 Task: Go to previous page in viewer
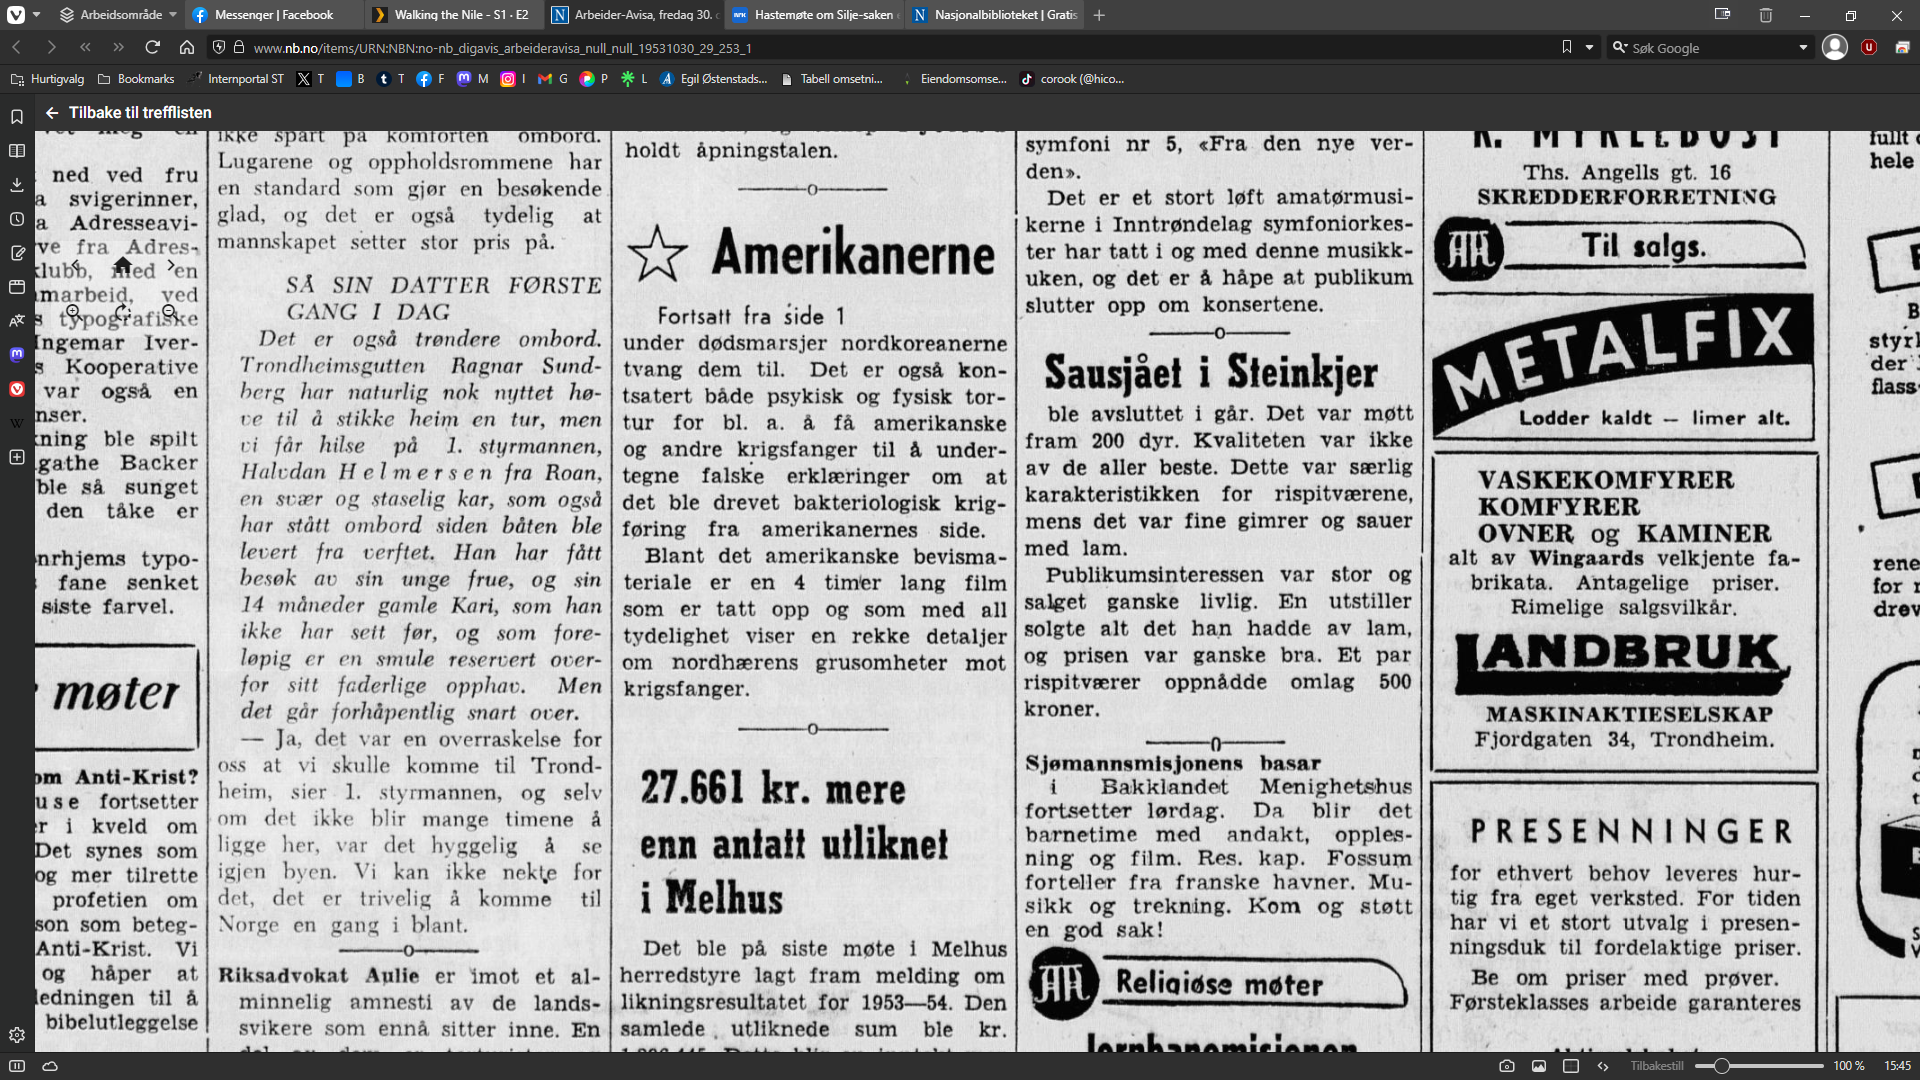(x=75, y=265)
